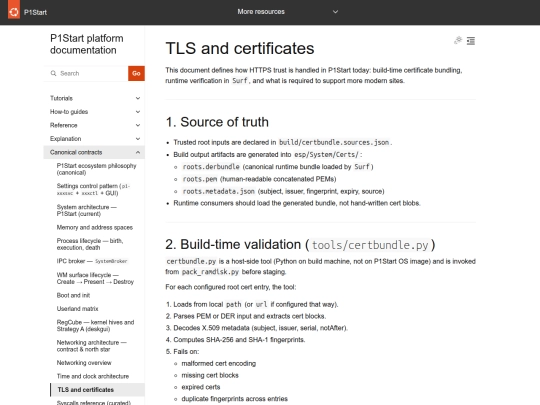Click 'Computes SHA-256 and SHA-1 fingerprints' line

point(239,340)
